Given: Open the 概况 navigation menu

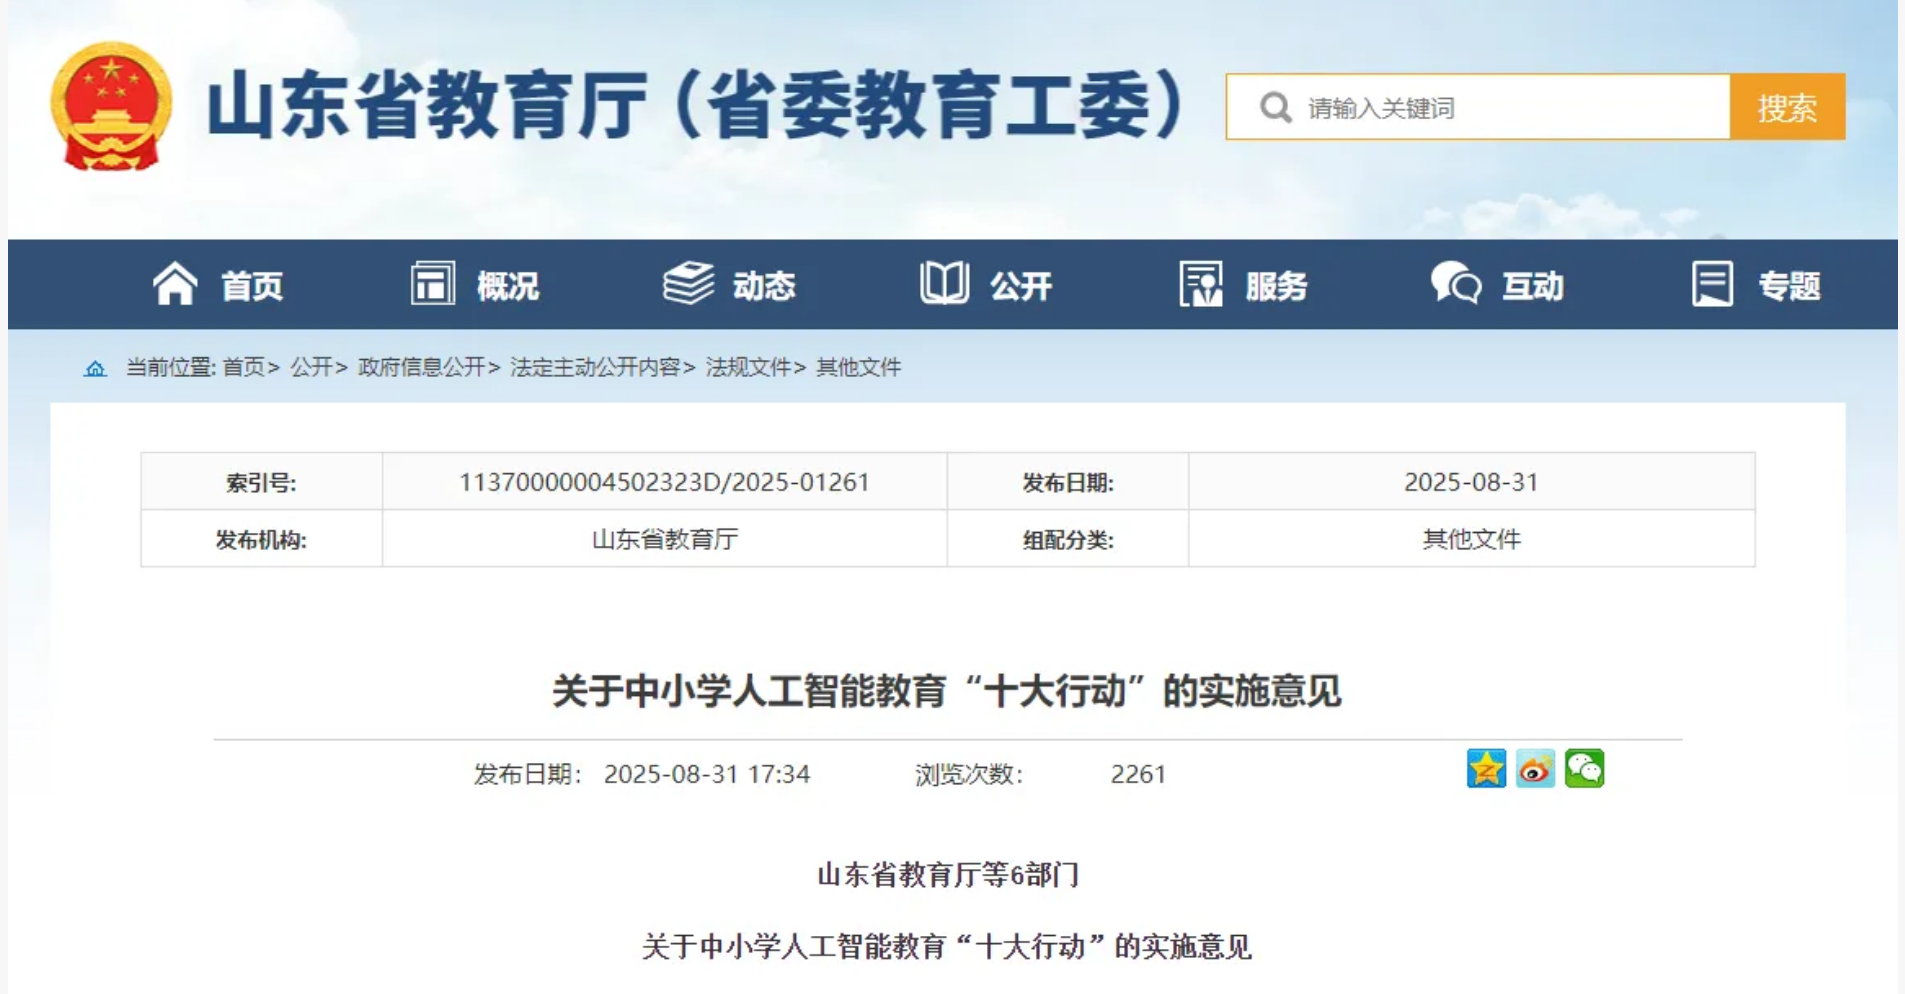Looking at the screenshot, I should [x=507, y=286].
